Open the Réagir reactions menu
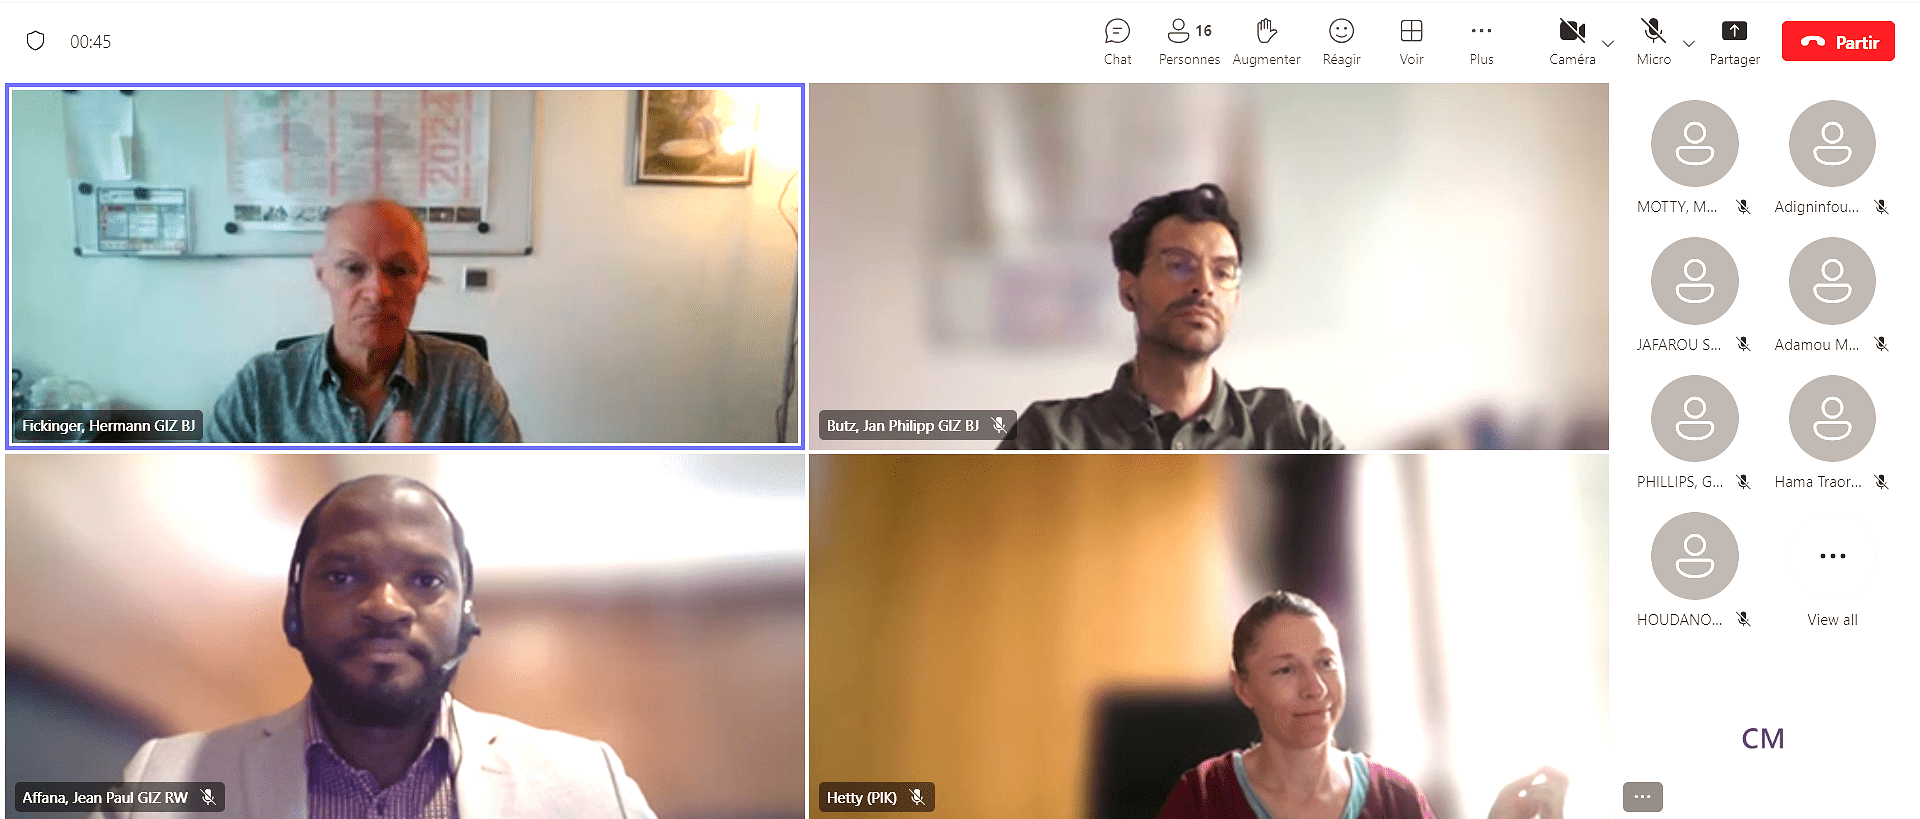Screen dimensions: 1920x819 pos(1341,42)
